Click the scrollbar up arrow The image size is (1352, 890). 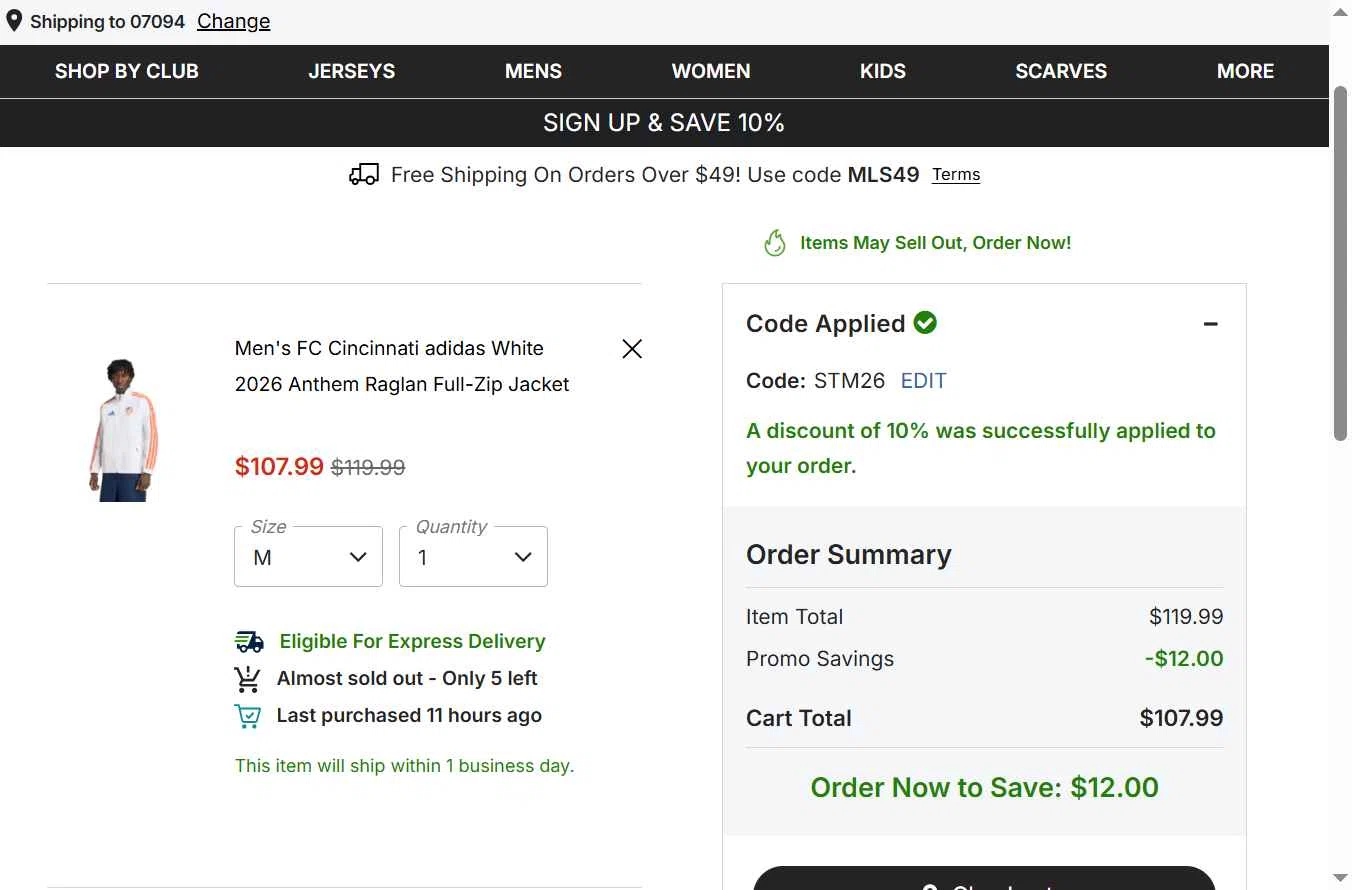(x=1341, y=12)
